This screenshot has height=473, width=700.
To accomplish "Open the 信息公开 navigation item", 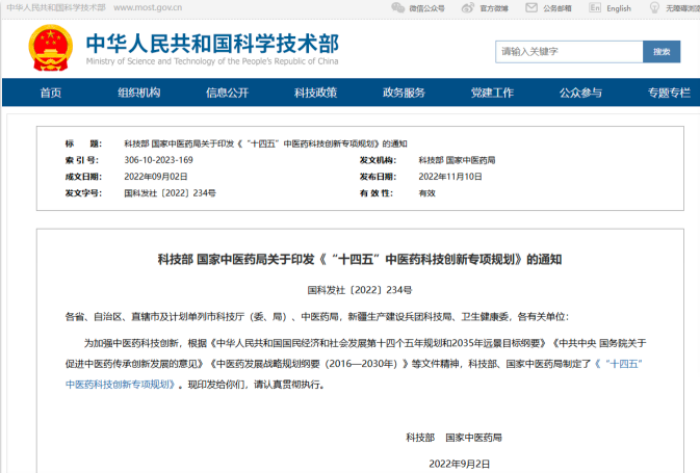I will coord(227,93).
